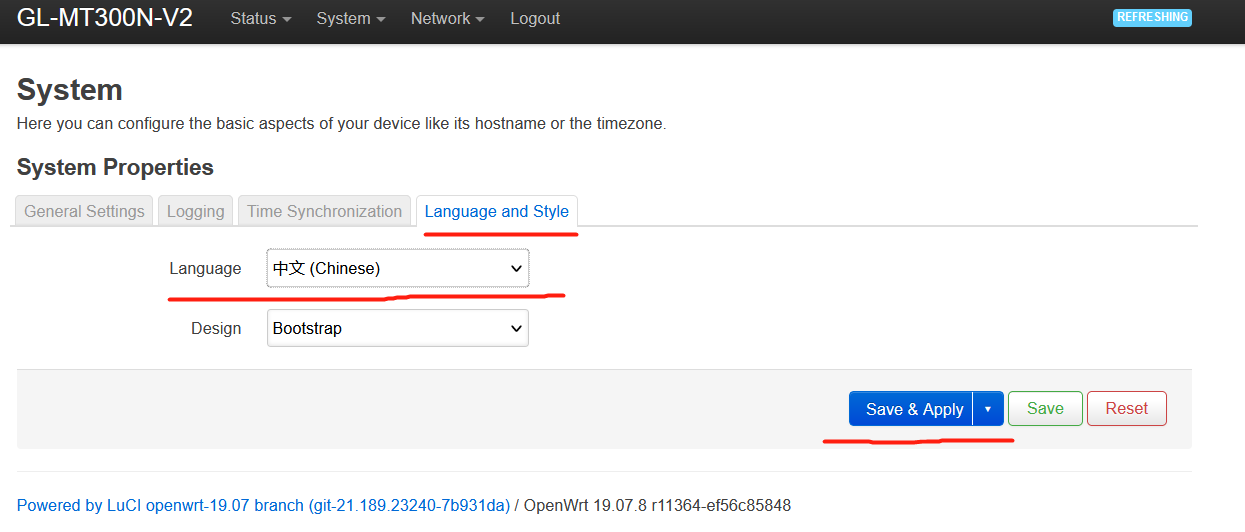Expand the arrow beside Save & Apply
The width and height of the screenshot is (1245, 532).
[x=988, y=409]
